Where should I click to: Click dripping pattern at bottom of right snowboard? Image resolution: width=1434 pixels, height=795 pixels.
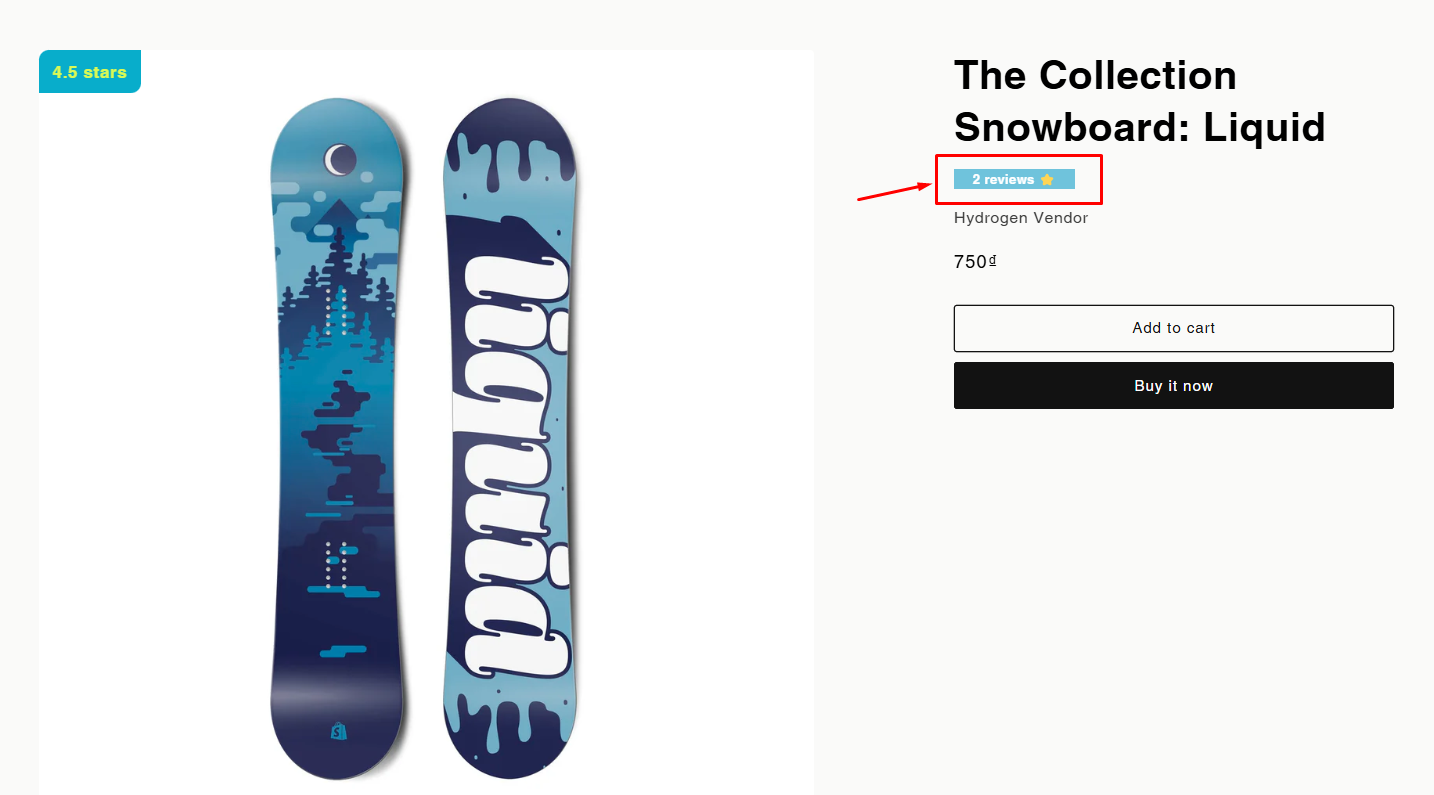(x=510, y=722)
